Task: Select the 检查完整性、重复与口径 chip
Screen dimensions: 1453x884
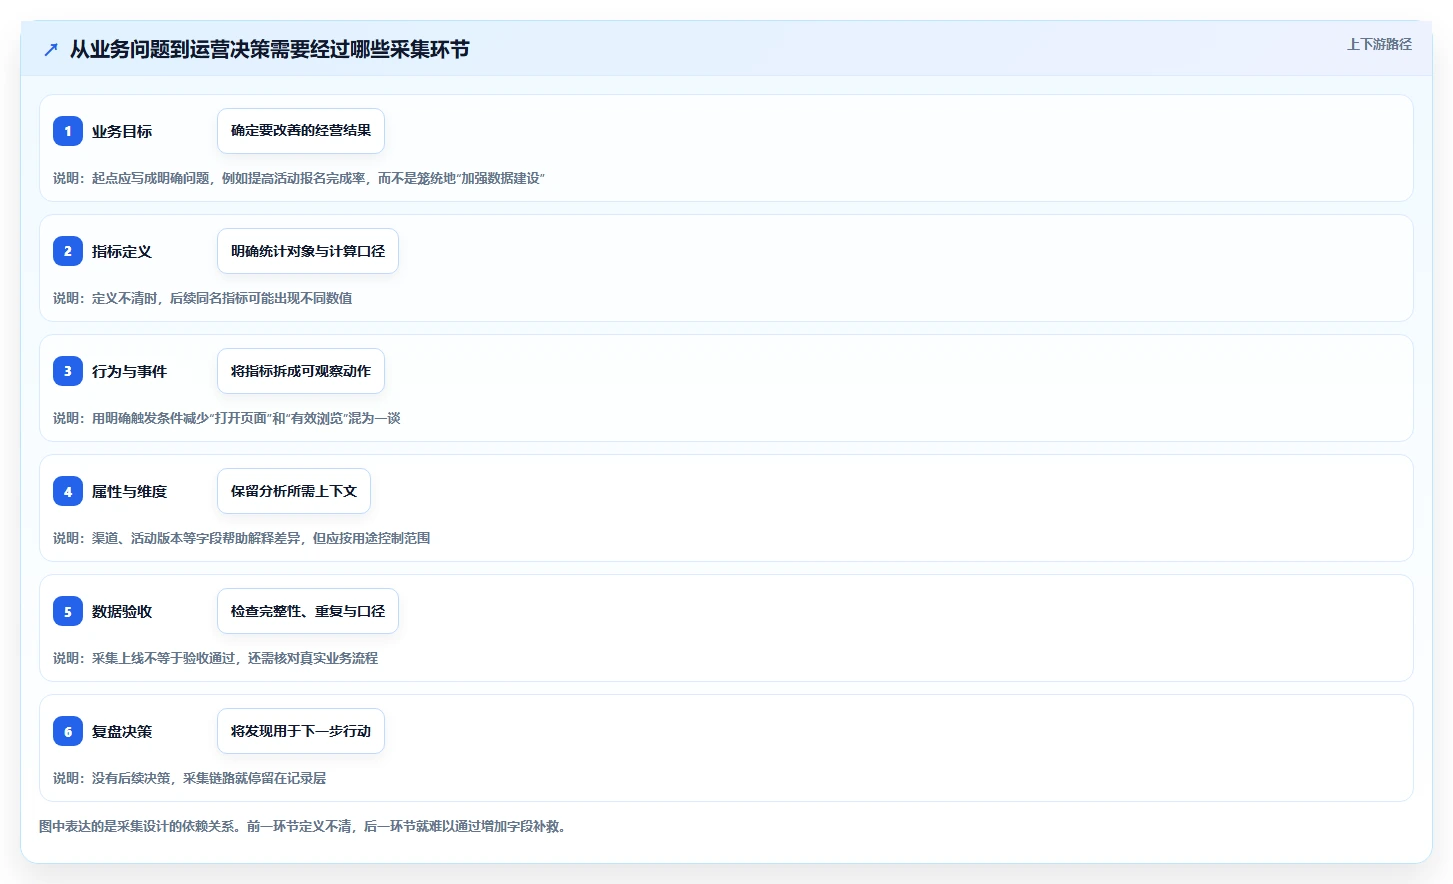Action: 308,611
